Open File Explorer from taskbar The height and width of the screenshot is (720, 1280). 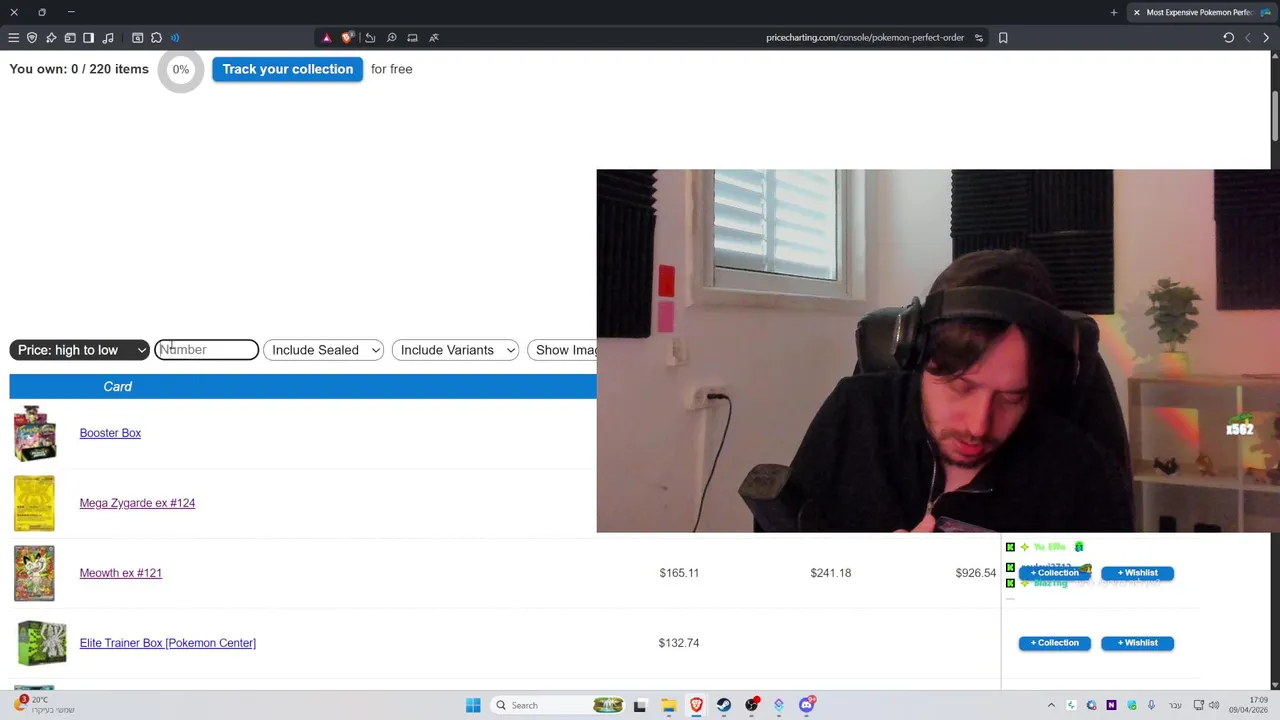click(668, 705)
